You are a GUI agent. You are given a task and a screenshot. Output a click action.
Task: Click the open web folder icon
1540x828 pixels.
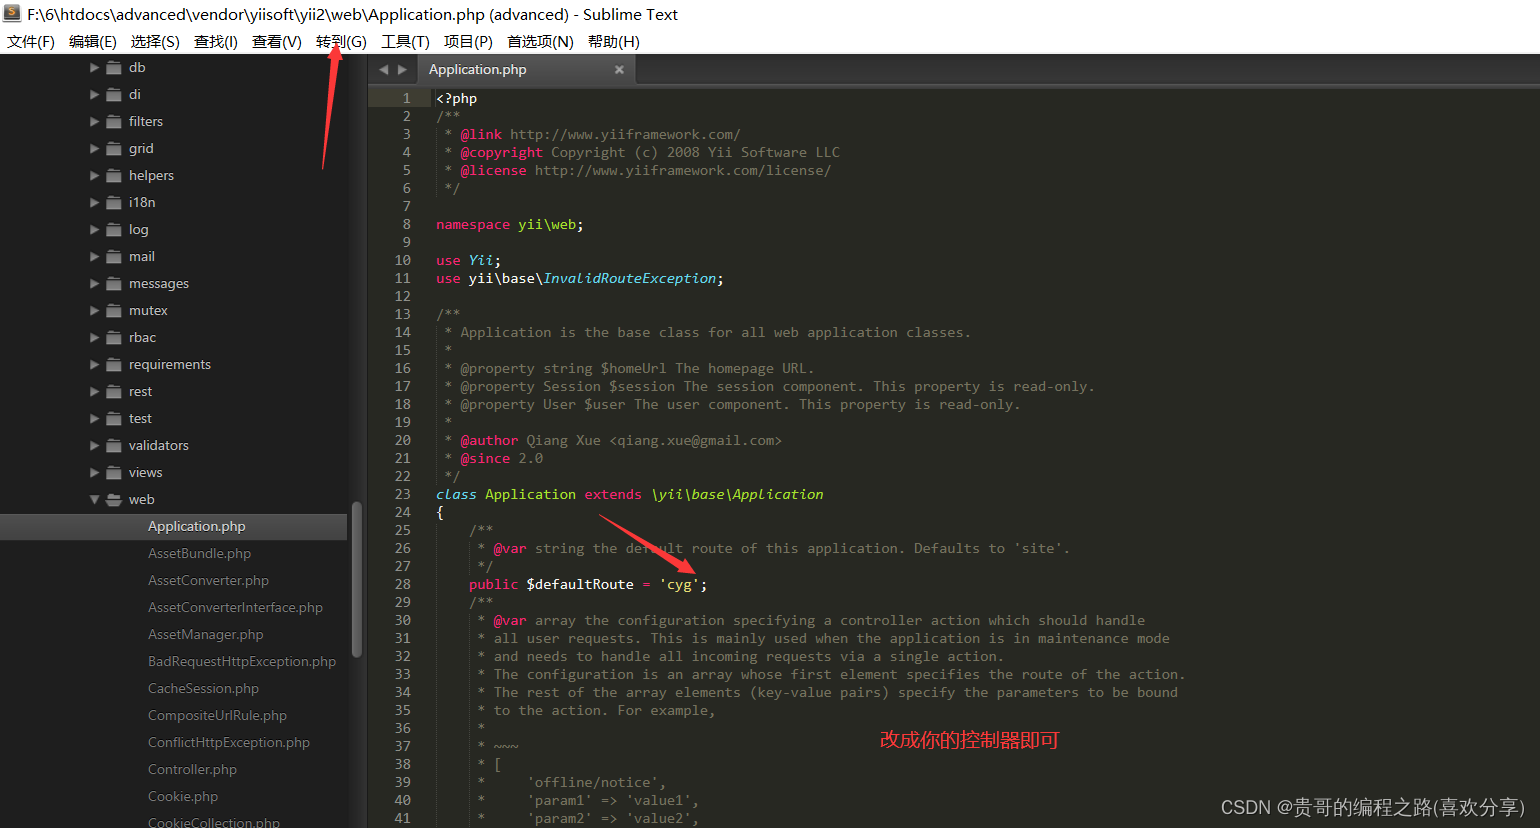point(114,499)
